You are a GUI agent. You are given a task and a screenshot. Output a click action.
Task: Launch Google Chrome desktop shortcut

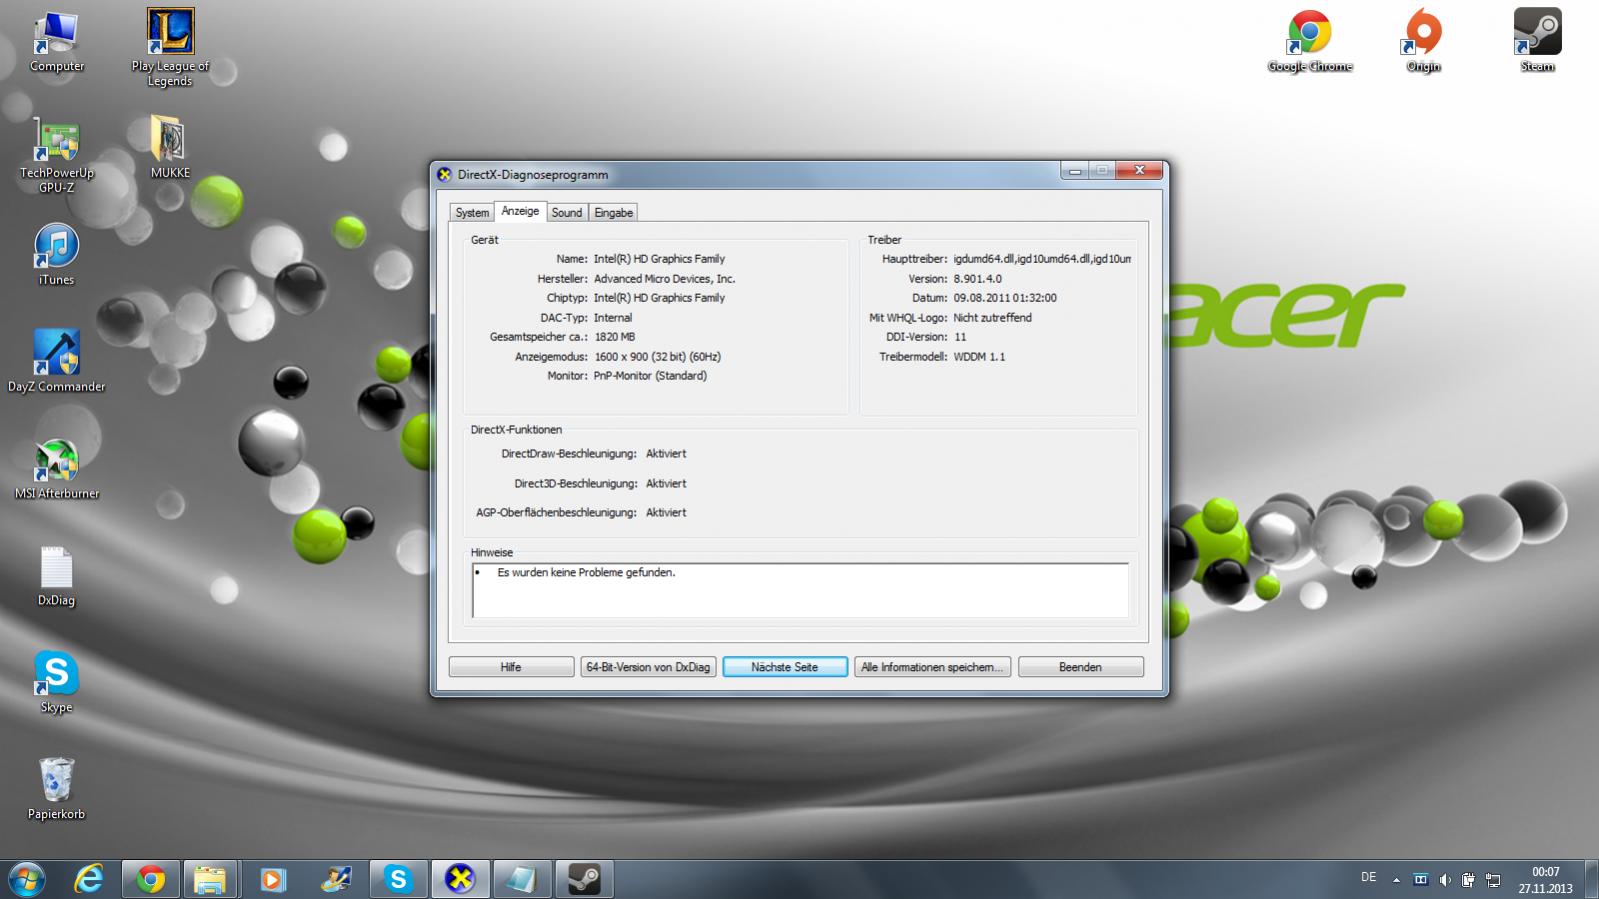point(1309,42)
